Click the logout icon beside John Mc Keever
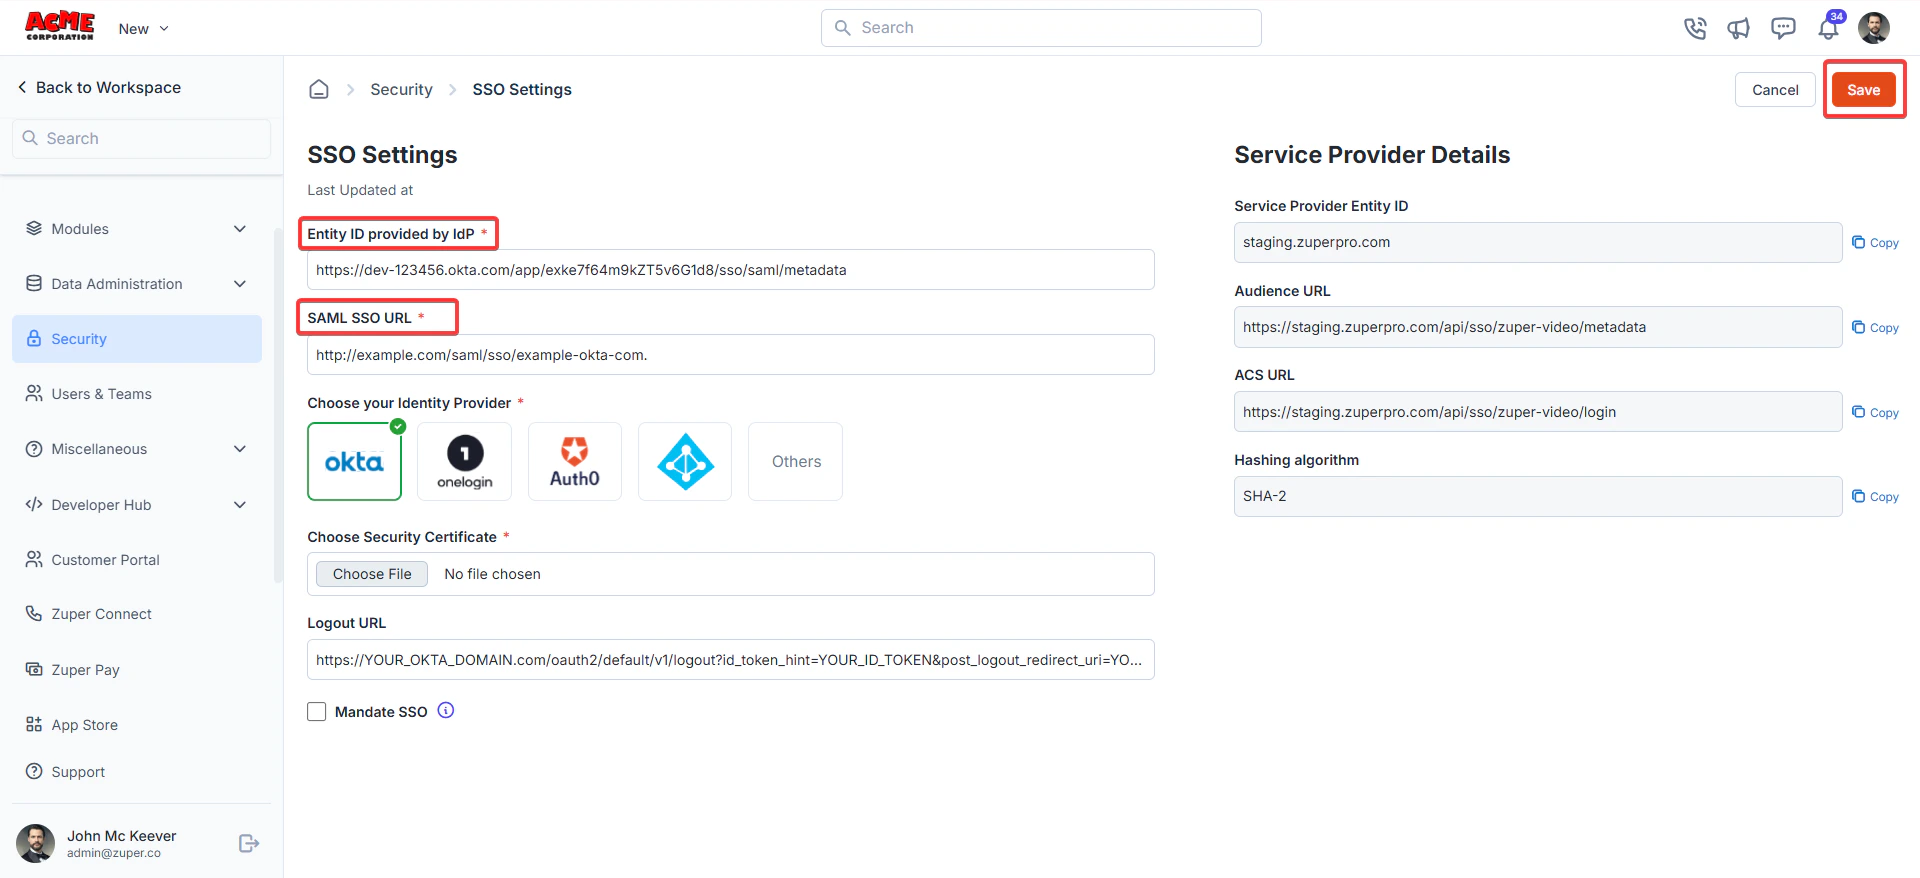The image size is (1920, 878). click(249, 843)
